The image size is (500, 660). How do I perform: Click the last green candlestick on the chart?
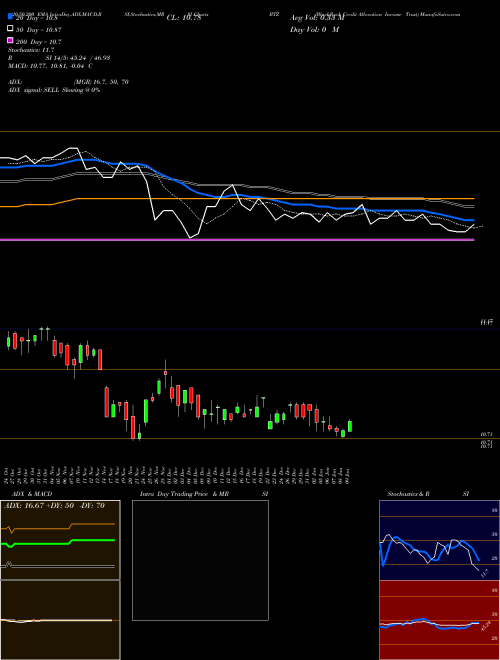click(350, 426)
